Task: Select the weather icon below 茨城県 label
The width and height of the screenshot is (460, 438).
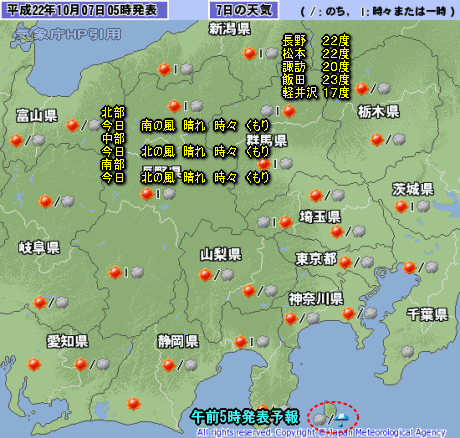Action: (412, 206)
